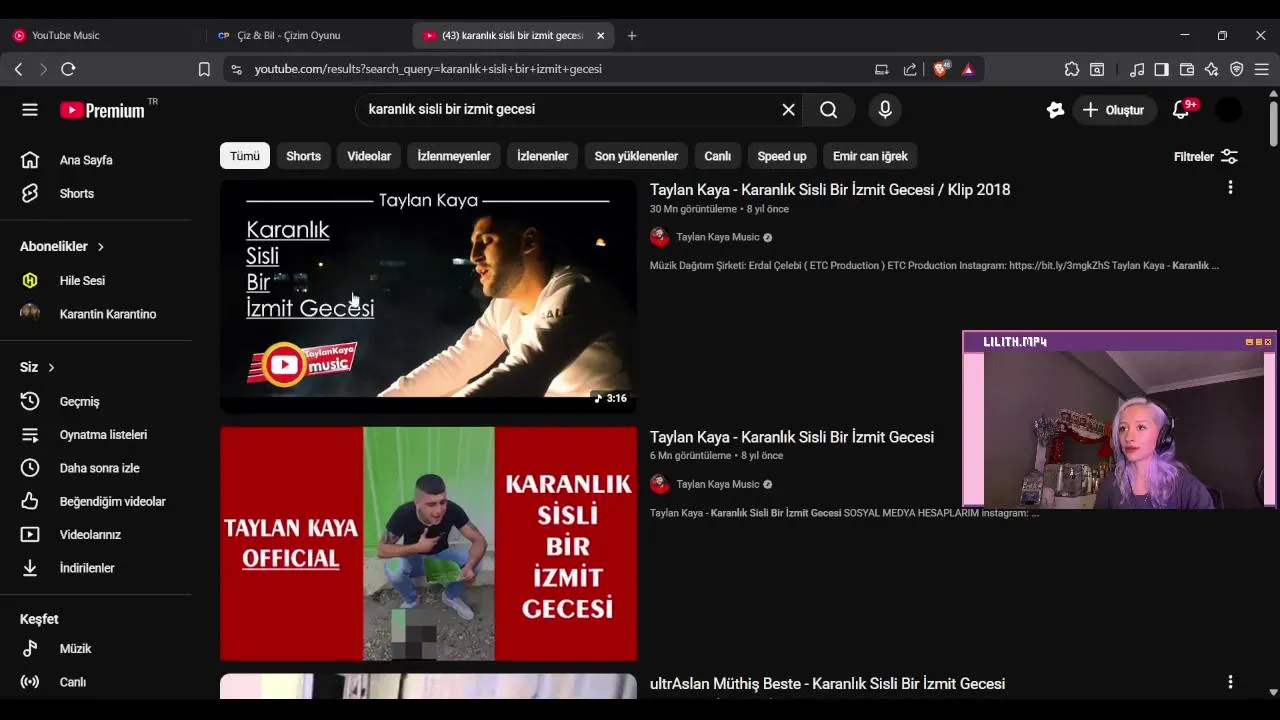
Task: Open the browser extensions puzzle icon
Action: coord(1072,69)
